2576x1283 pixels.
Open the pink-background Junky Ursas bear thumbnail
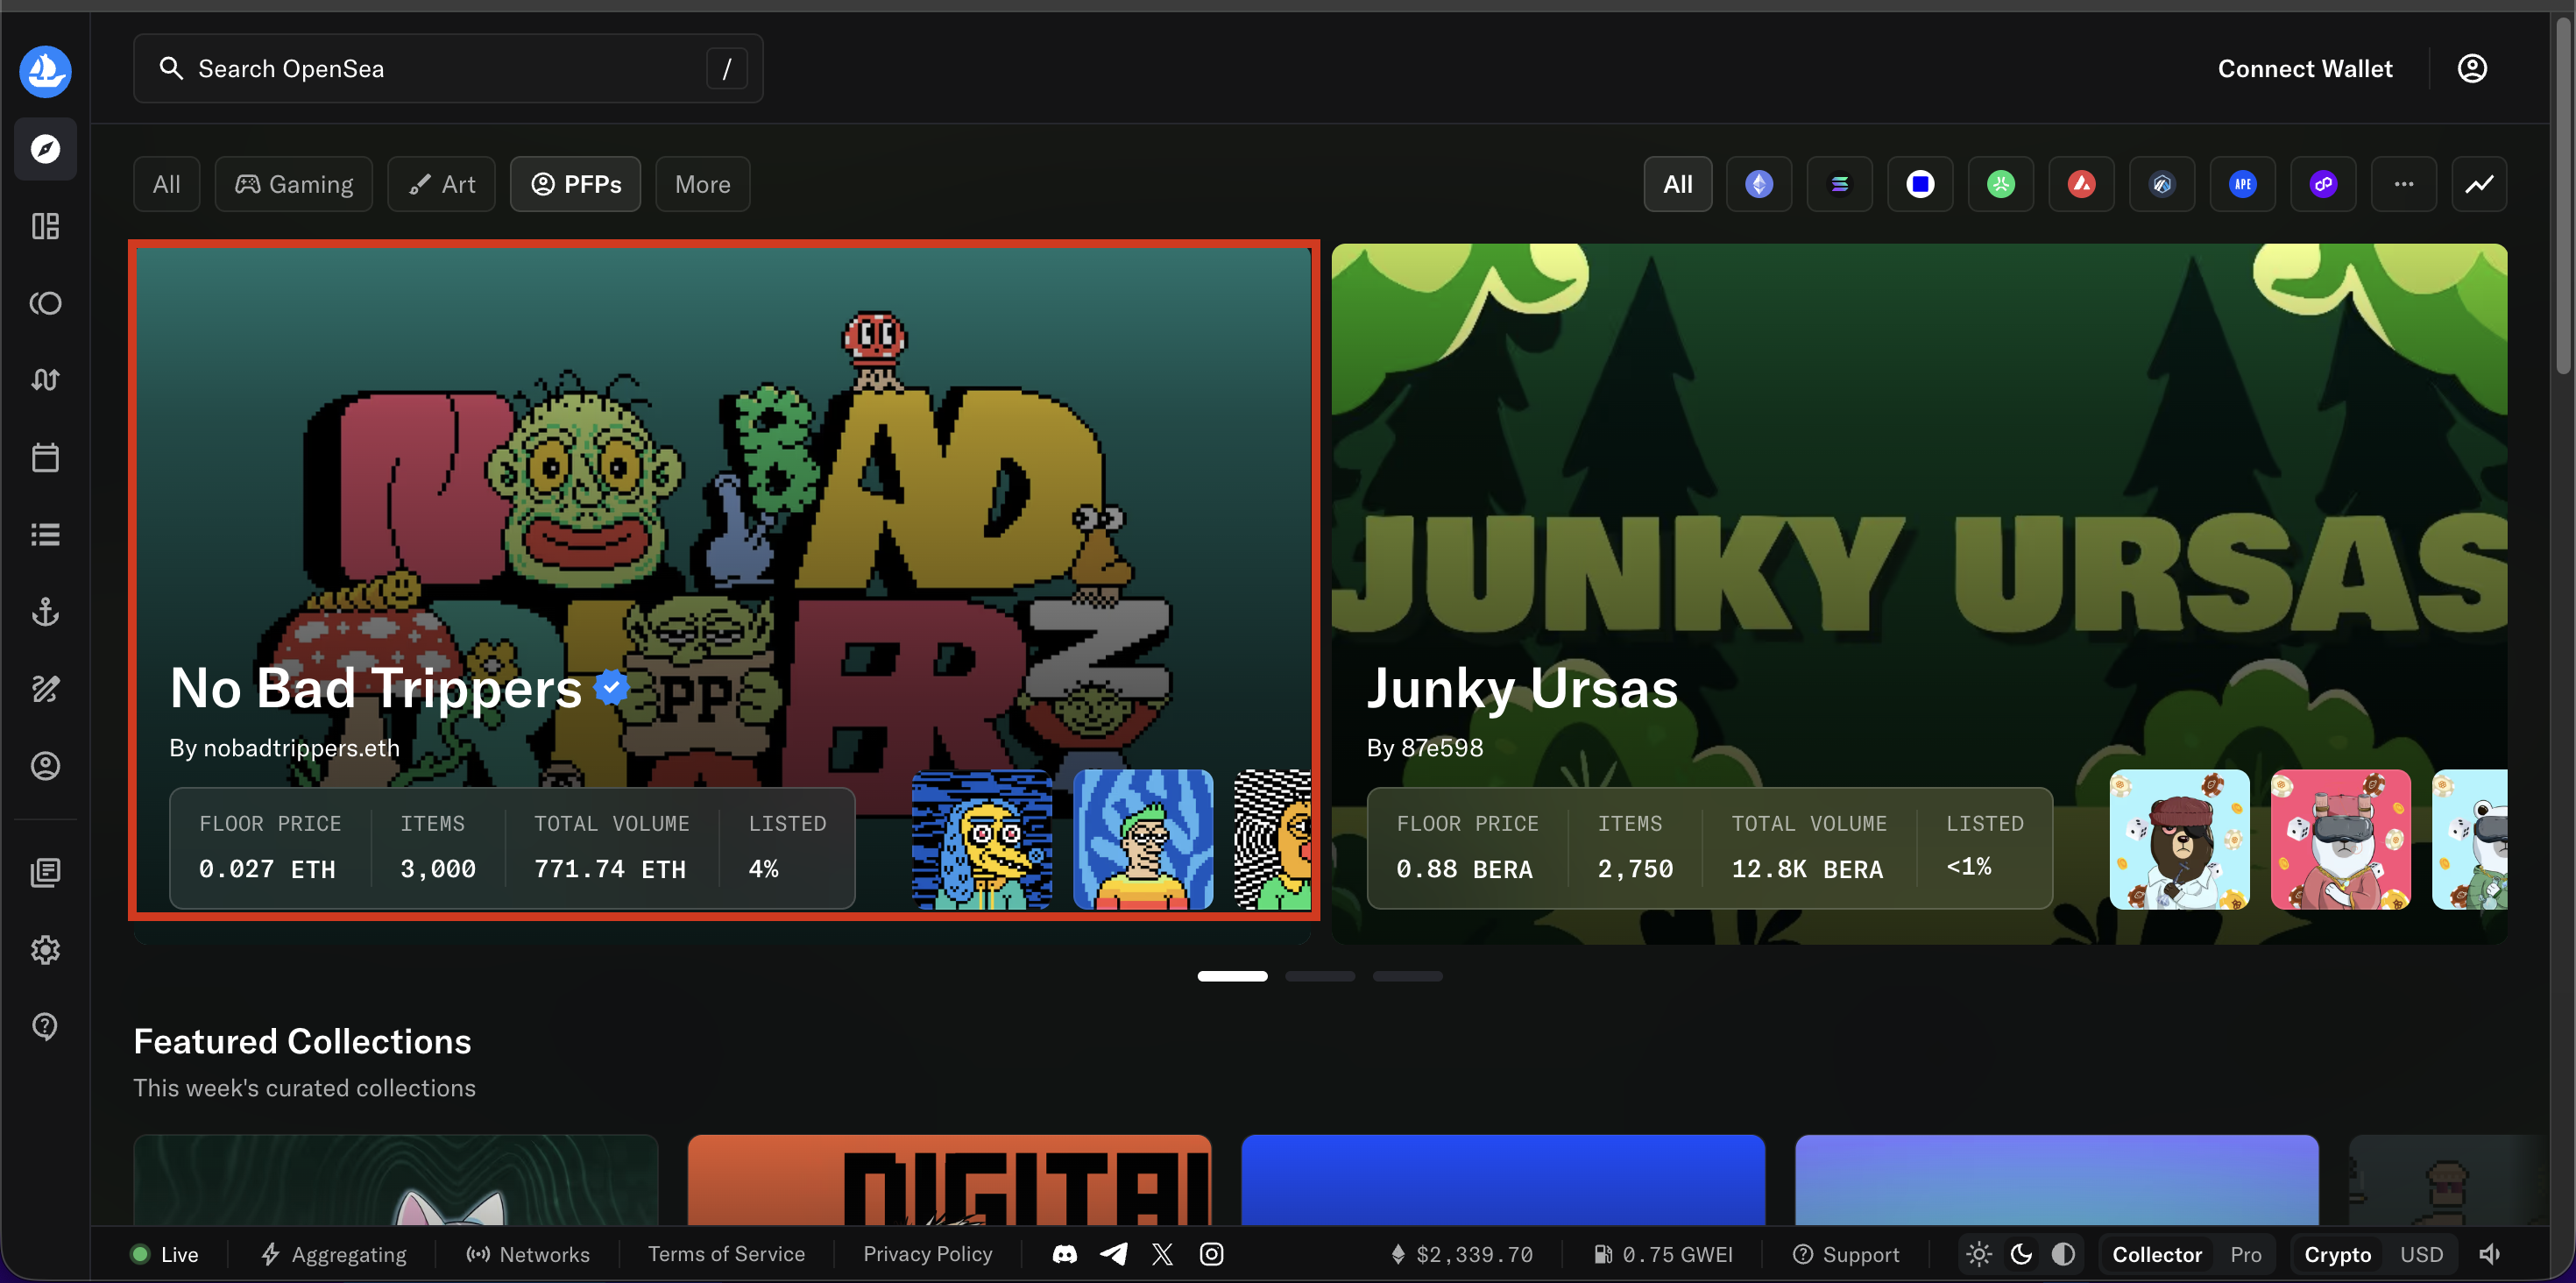click(x=2340, y=839)
